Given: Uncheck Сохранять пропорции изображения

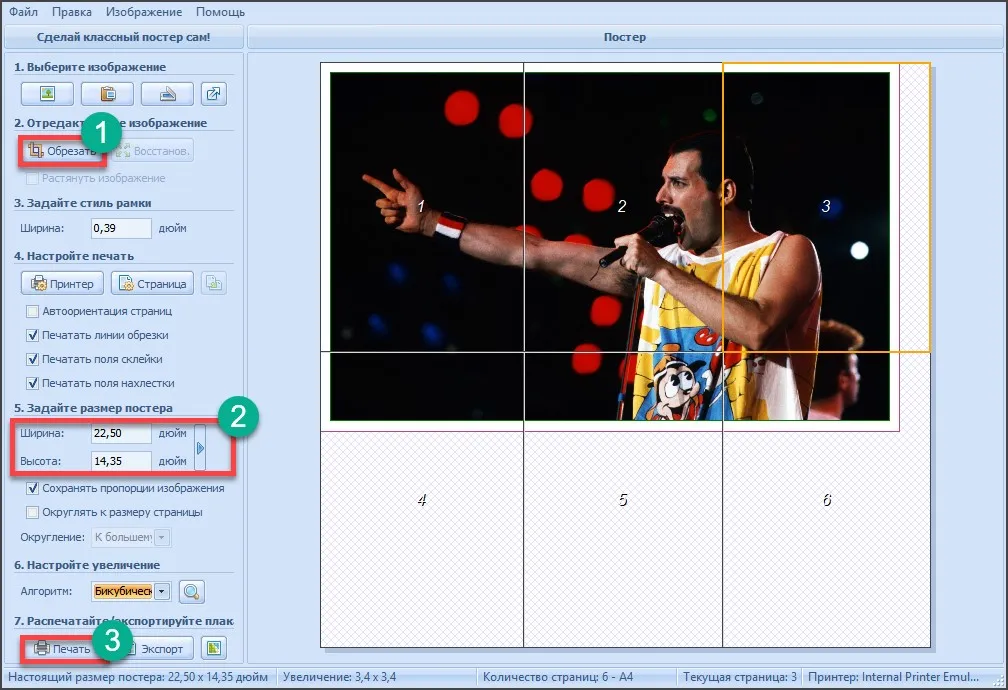Looking at the screenshot, I should (x=32, y=489).
